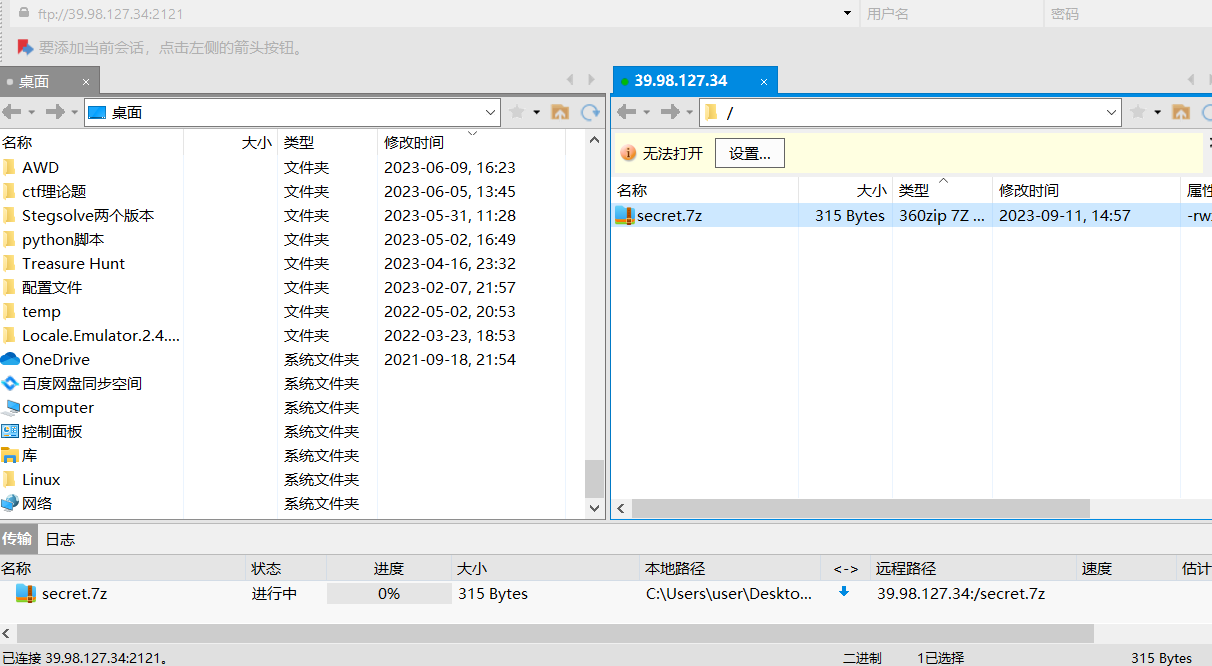Go to local home folder icon
The image size is (1212, 666).
tap(560, 112)
